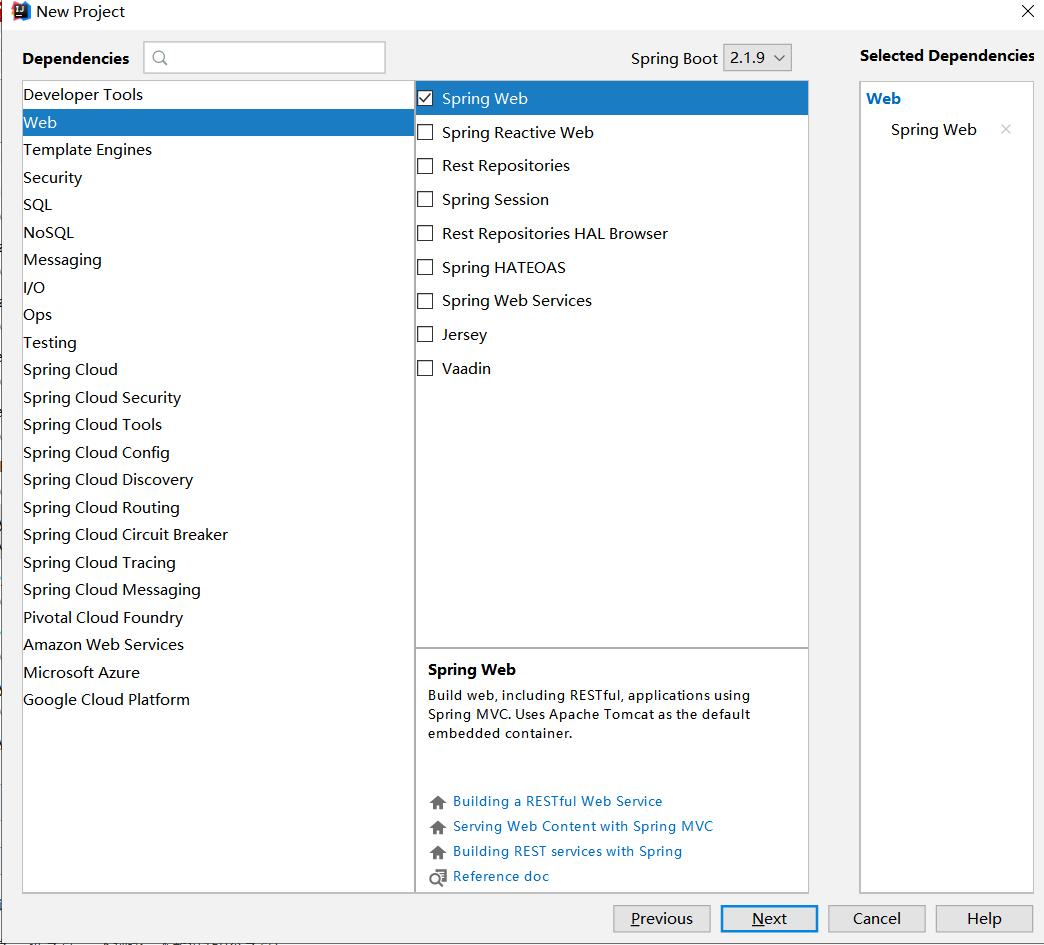
Task: Open the Reference doc link
Action: pyautogui.click(x=501, y=877)
